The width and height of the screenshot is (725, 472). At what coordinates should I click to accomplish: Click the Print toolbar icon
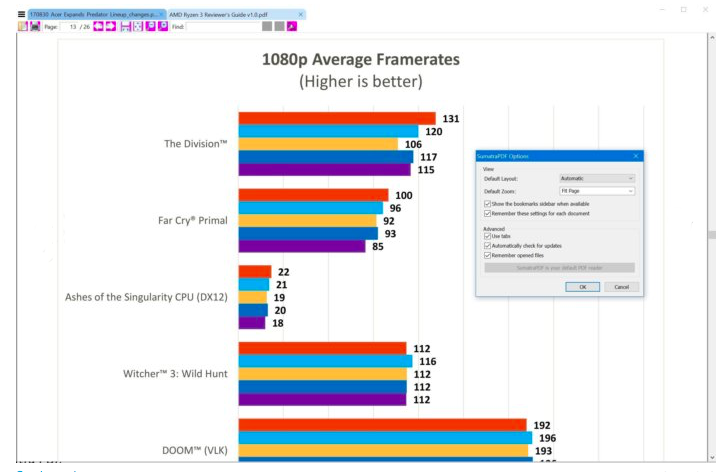coord(35,27)
